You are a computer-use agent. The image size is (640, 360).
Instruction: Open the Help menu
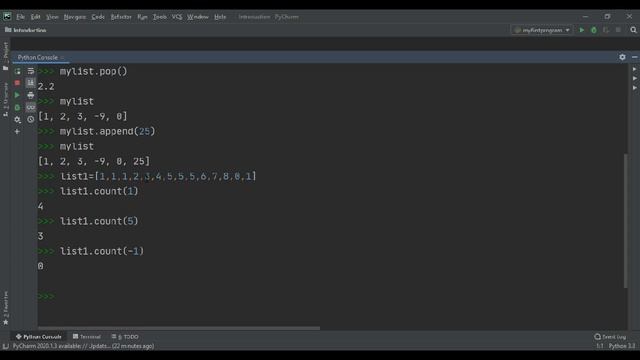220,17
